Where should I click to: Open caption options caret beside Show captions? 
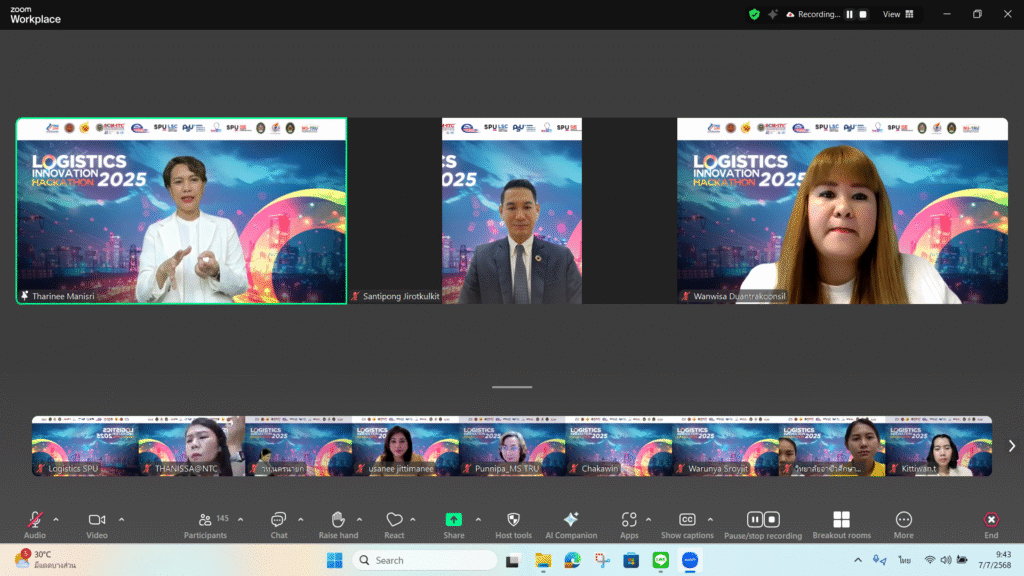(x=711, y=520)
